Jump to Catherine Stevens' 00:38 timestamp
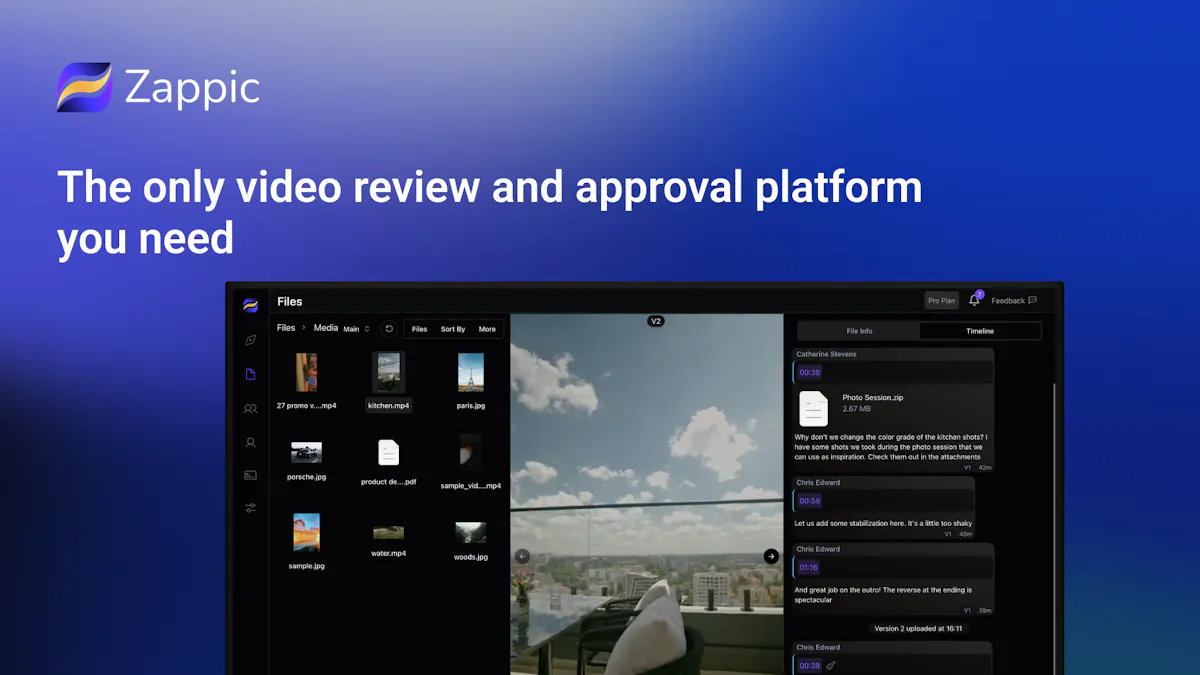The image size is (1200, 675). (810, 372)
